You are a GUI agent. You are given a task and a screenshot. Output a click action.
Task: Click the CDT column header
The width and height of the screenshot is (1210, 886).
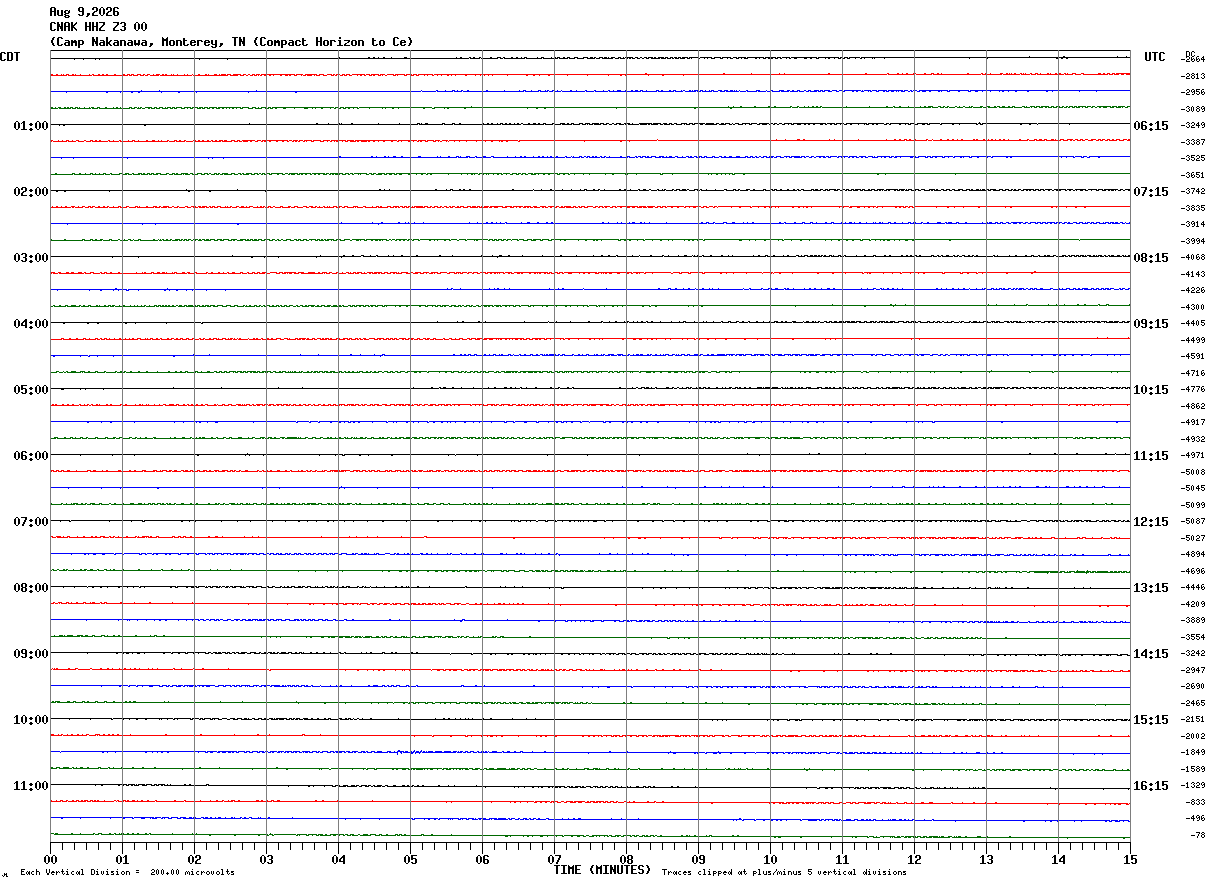pos(10,57)
